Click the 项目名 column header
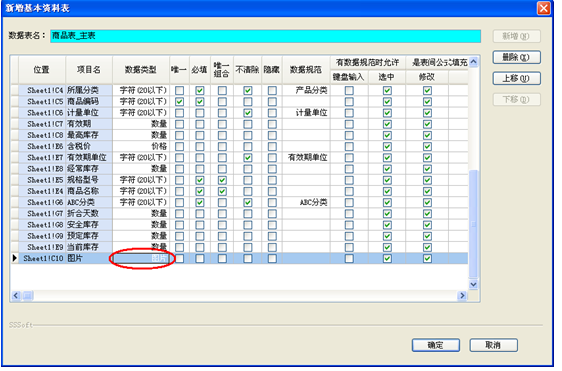 [90, 70]
